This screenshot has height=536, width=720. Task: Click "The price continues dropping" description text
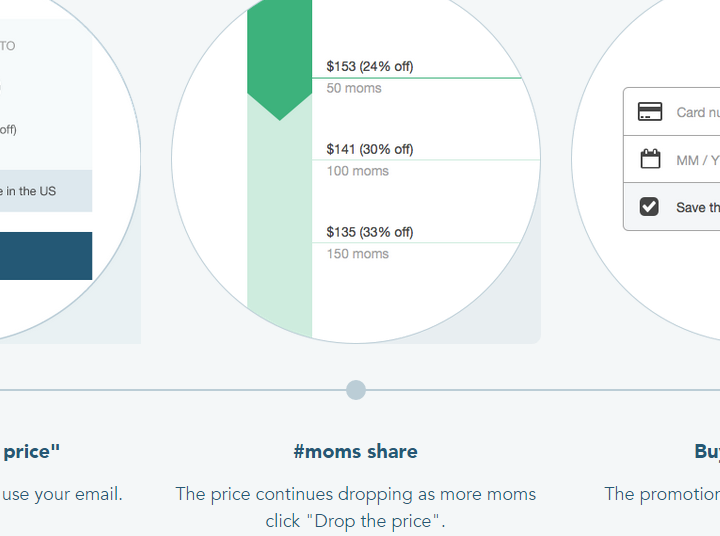(x=355, y=508)
